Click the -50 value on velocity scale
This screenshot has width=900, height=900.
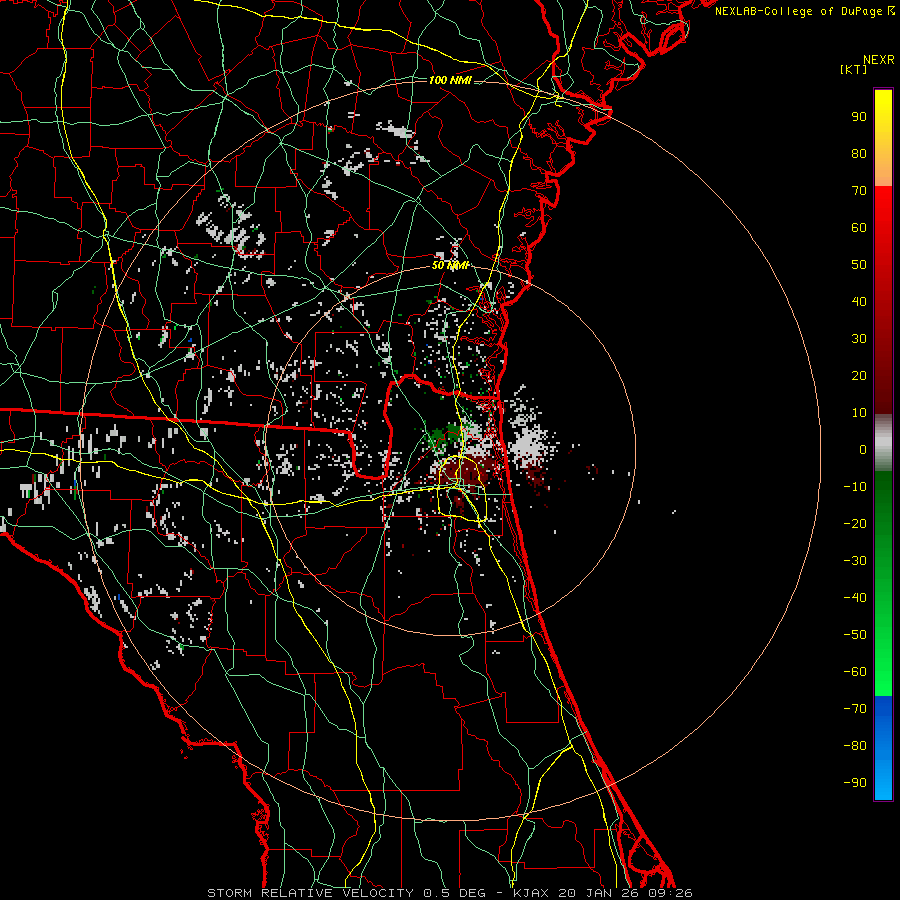[855, 635]
